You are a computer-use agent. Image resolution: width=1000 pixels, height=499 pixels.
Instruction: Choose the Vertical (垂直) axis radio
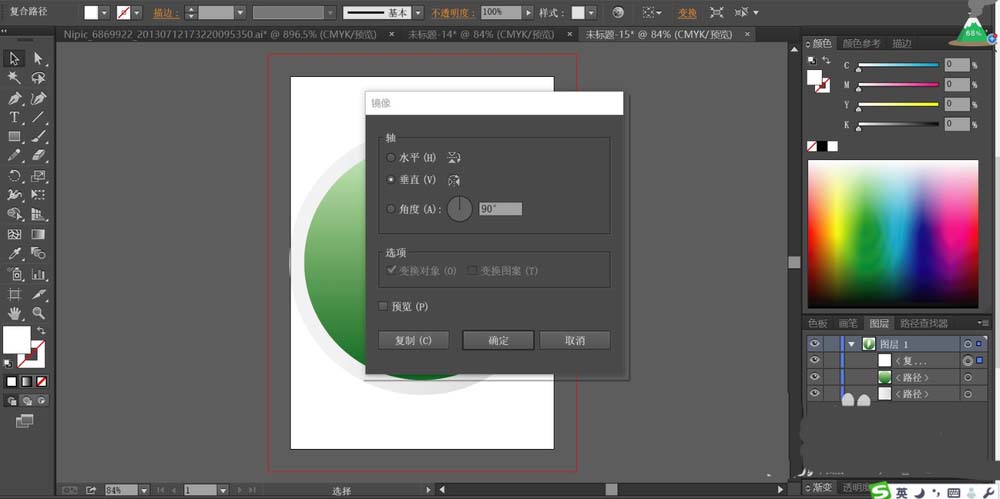tap(391, 180)
